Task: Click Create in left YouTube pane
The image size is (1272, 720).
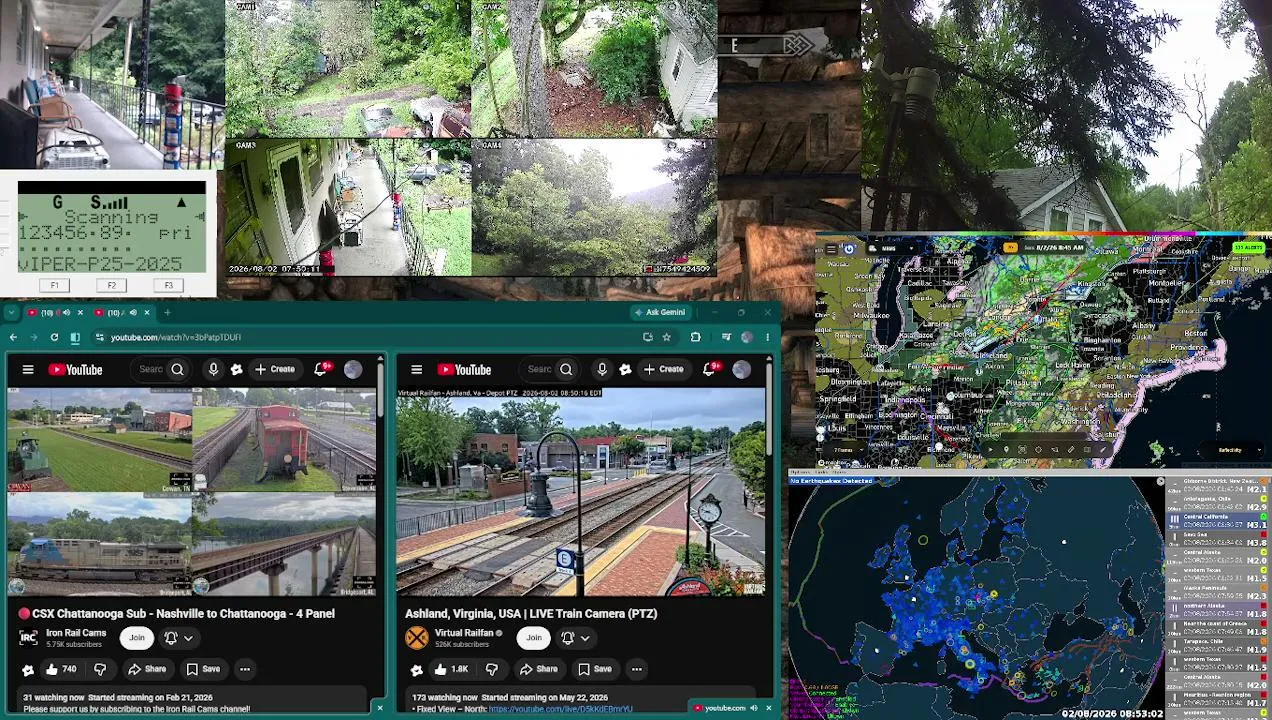Action: [275, 370]
